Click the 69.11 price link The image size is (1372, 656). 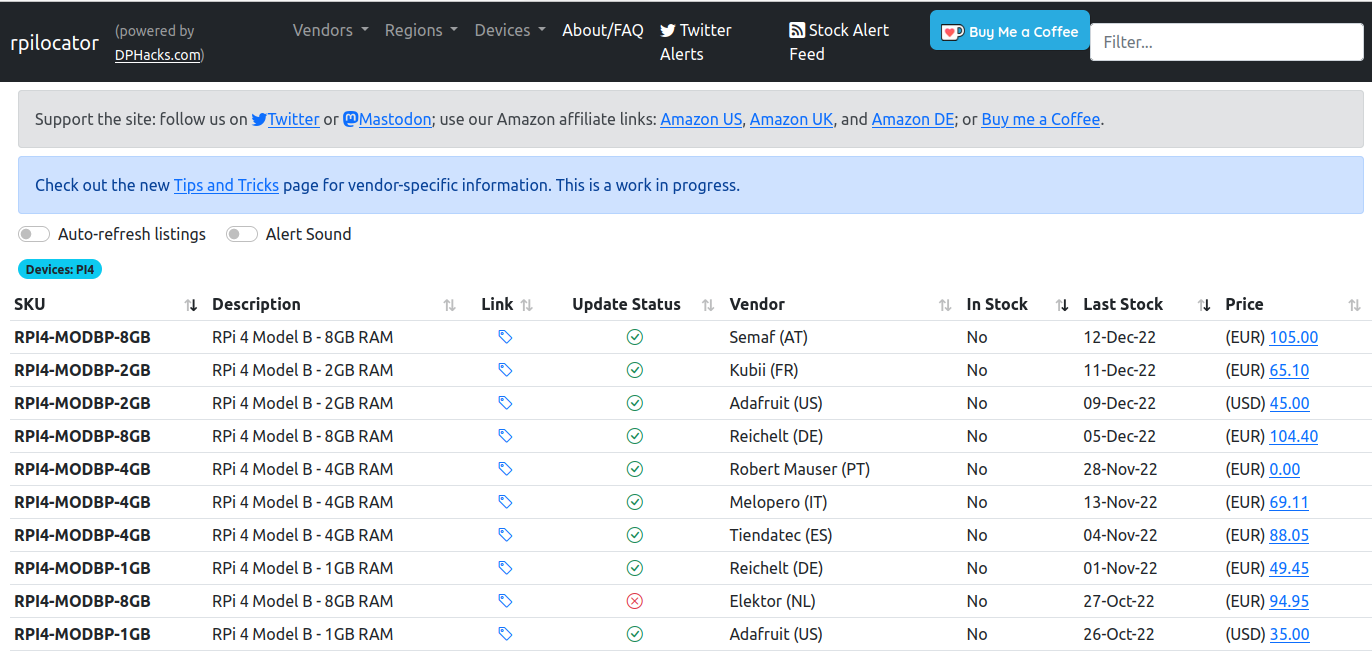click(x=1289, y=502)
